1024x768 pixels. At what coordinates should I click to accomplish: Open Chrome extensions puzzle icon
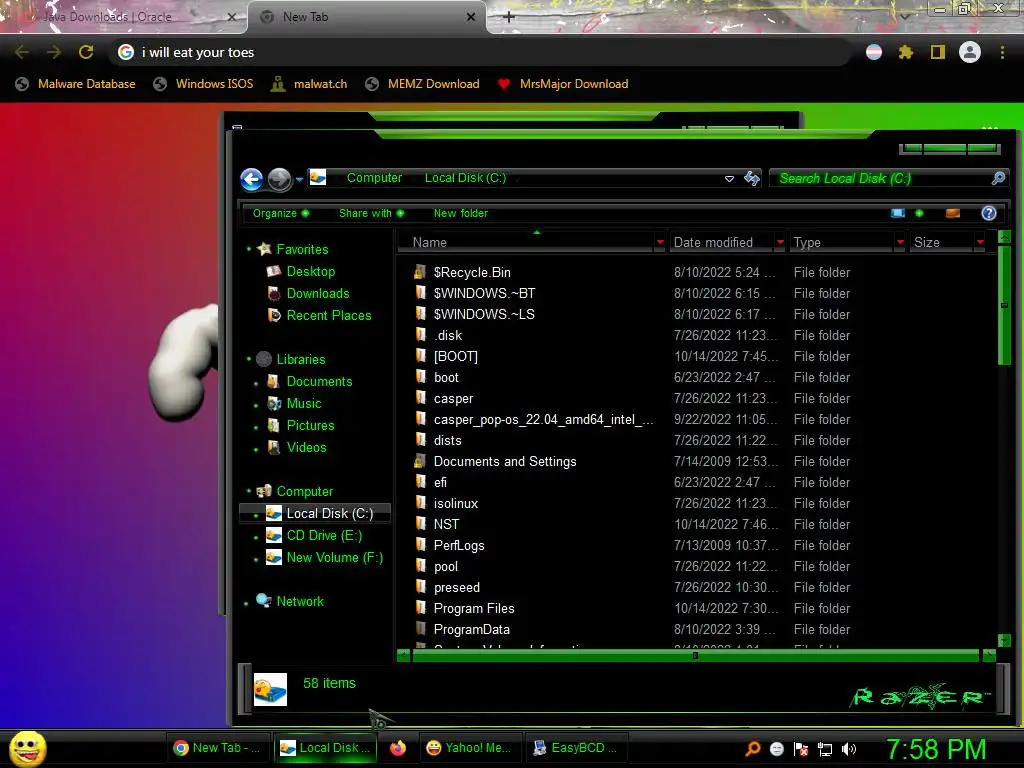[x=905, y=52]
